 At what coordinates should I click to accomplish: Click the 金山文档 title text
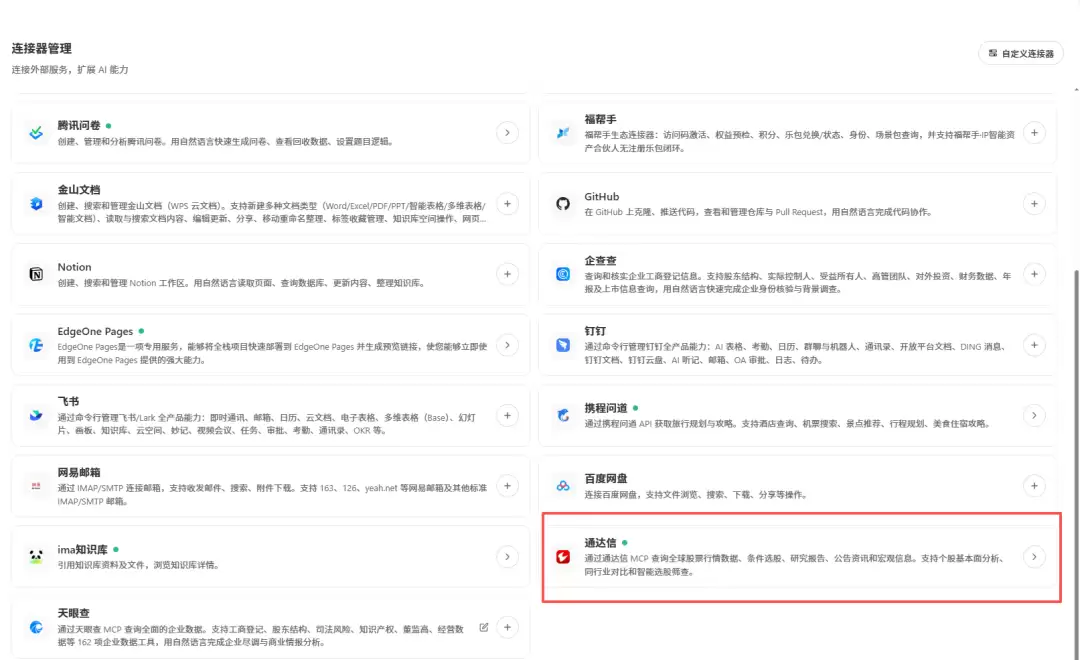79,189
